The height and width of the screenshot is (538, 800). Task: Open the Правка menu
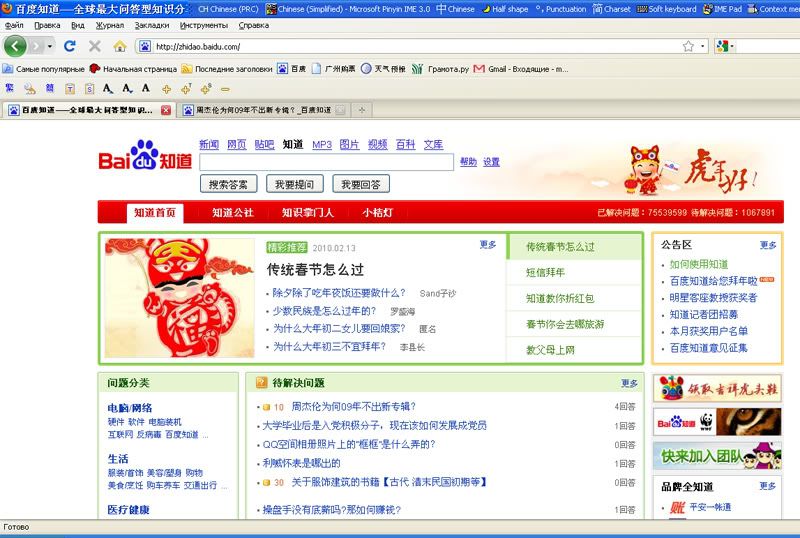pyautogui.click(x=47, y=25)
